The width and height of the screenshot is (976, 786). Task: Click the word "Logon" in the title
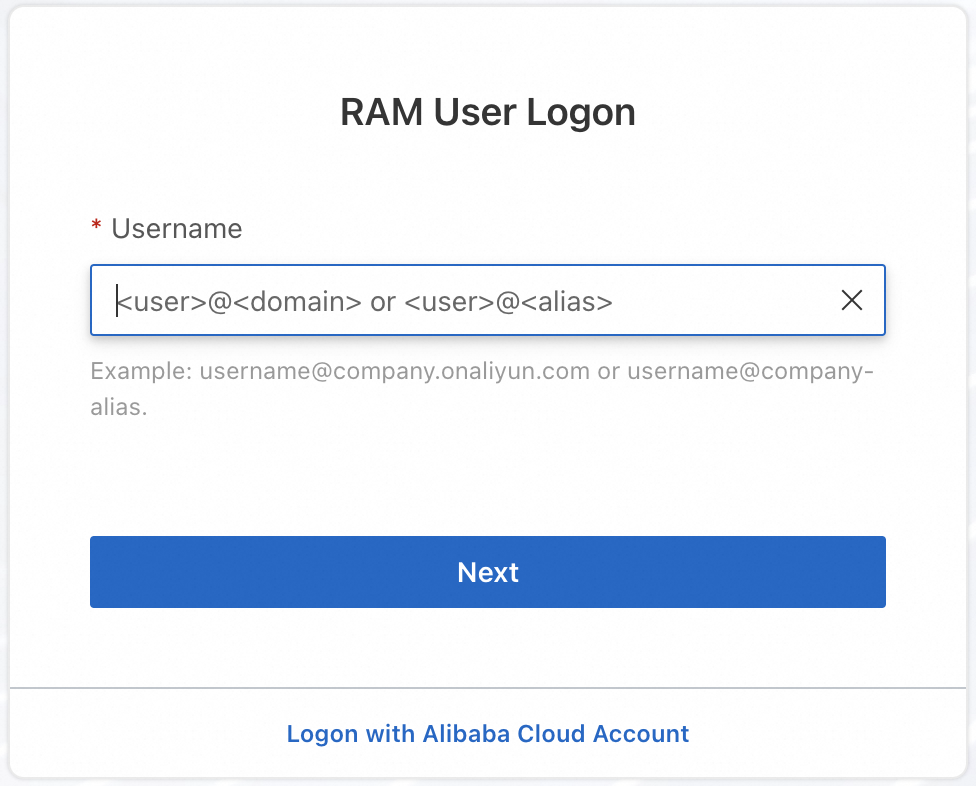(586, 112)
